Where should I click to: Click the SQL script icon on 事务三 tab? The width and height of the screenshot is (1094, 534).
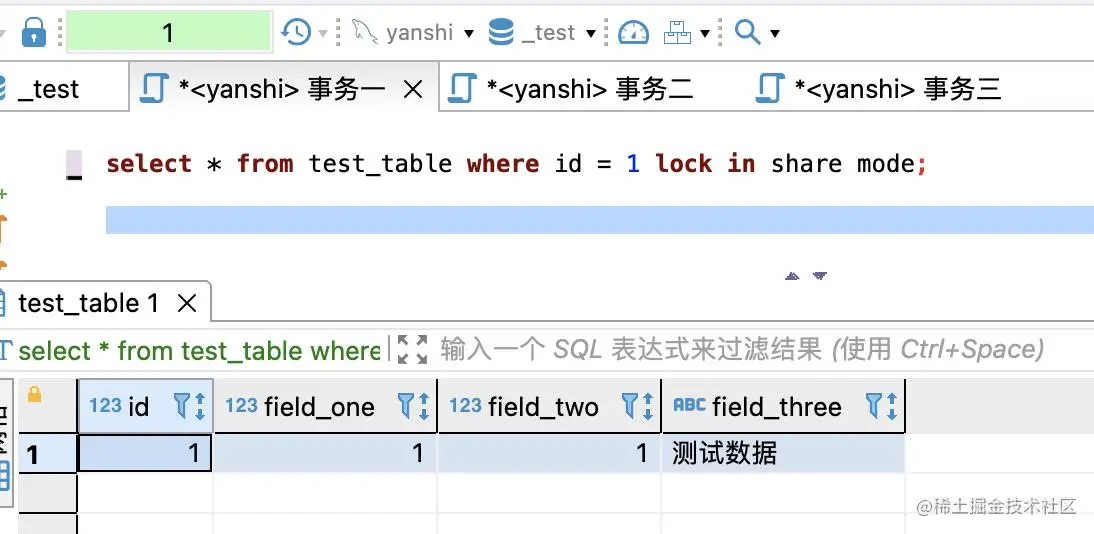770,89
